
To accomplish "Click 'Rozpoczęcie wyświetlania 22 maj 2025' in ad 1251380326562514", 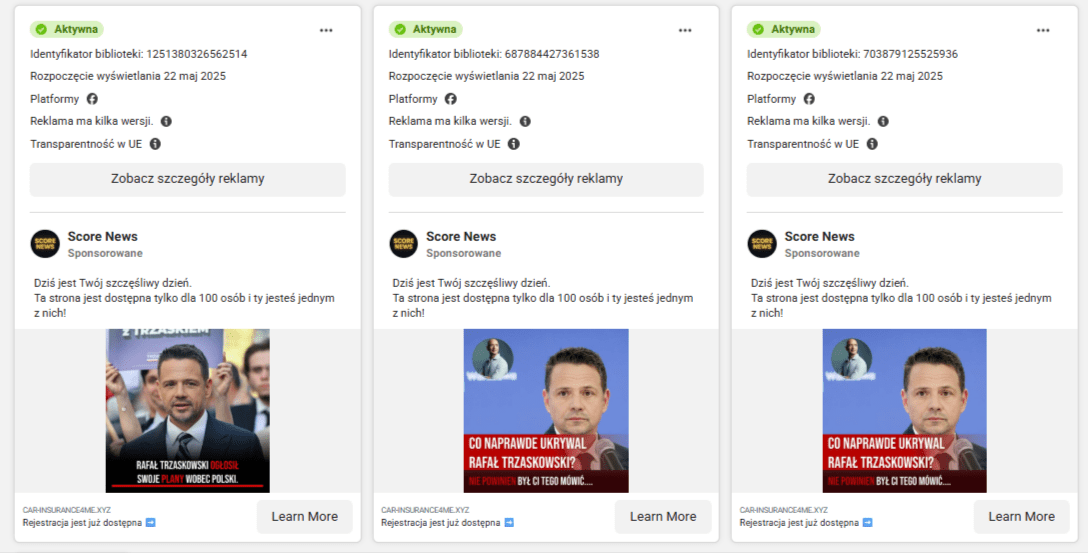I will pyautogui.click(x=128, y=76).
